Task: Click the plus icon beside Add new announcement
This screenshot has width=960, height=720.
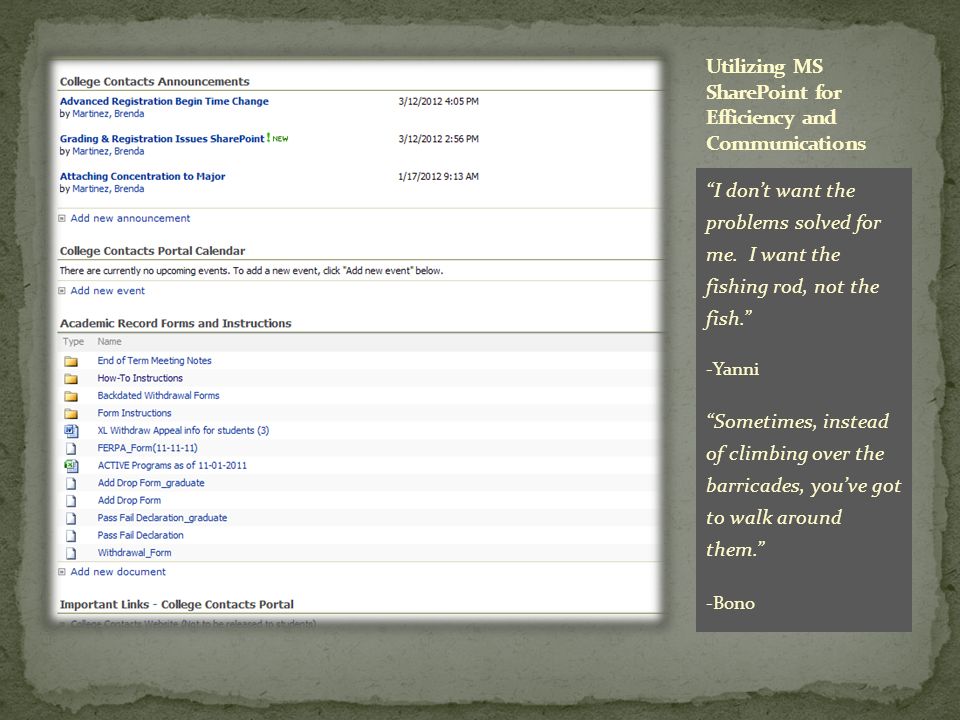Action: point(62,218)
